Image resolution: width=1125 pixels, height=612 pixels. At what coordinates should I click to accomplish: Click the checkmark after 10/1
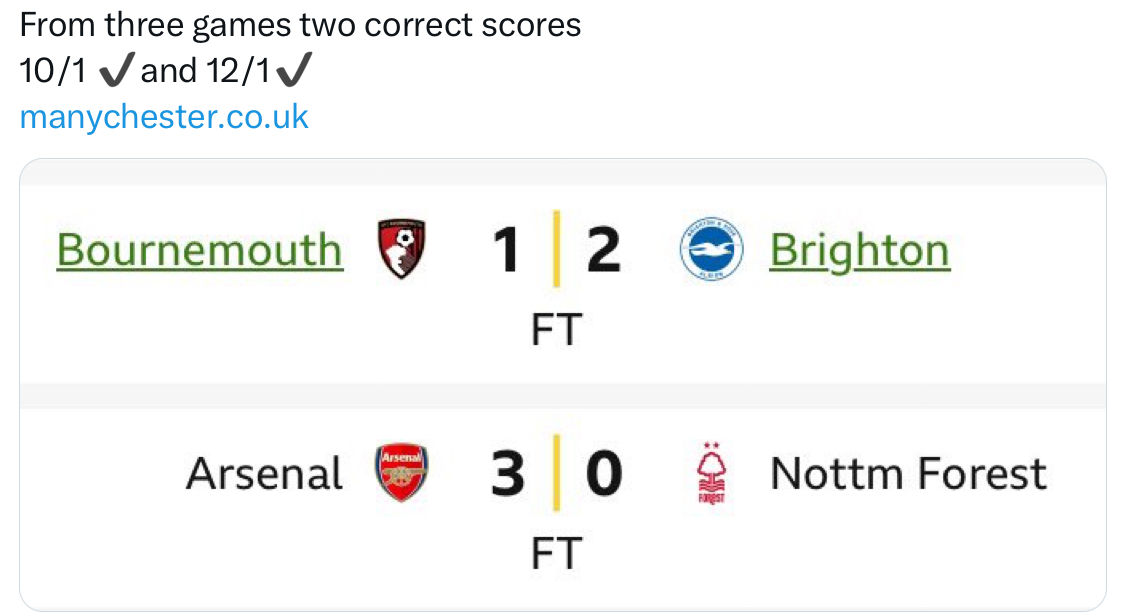[x=117, y=70]
